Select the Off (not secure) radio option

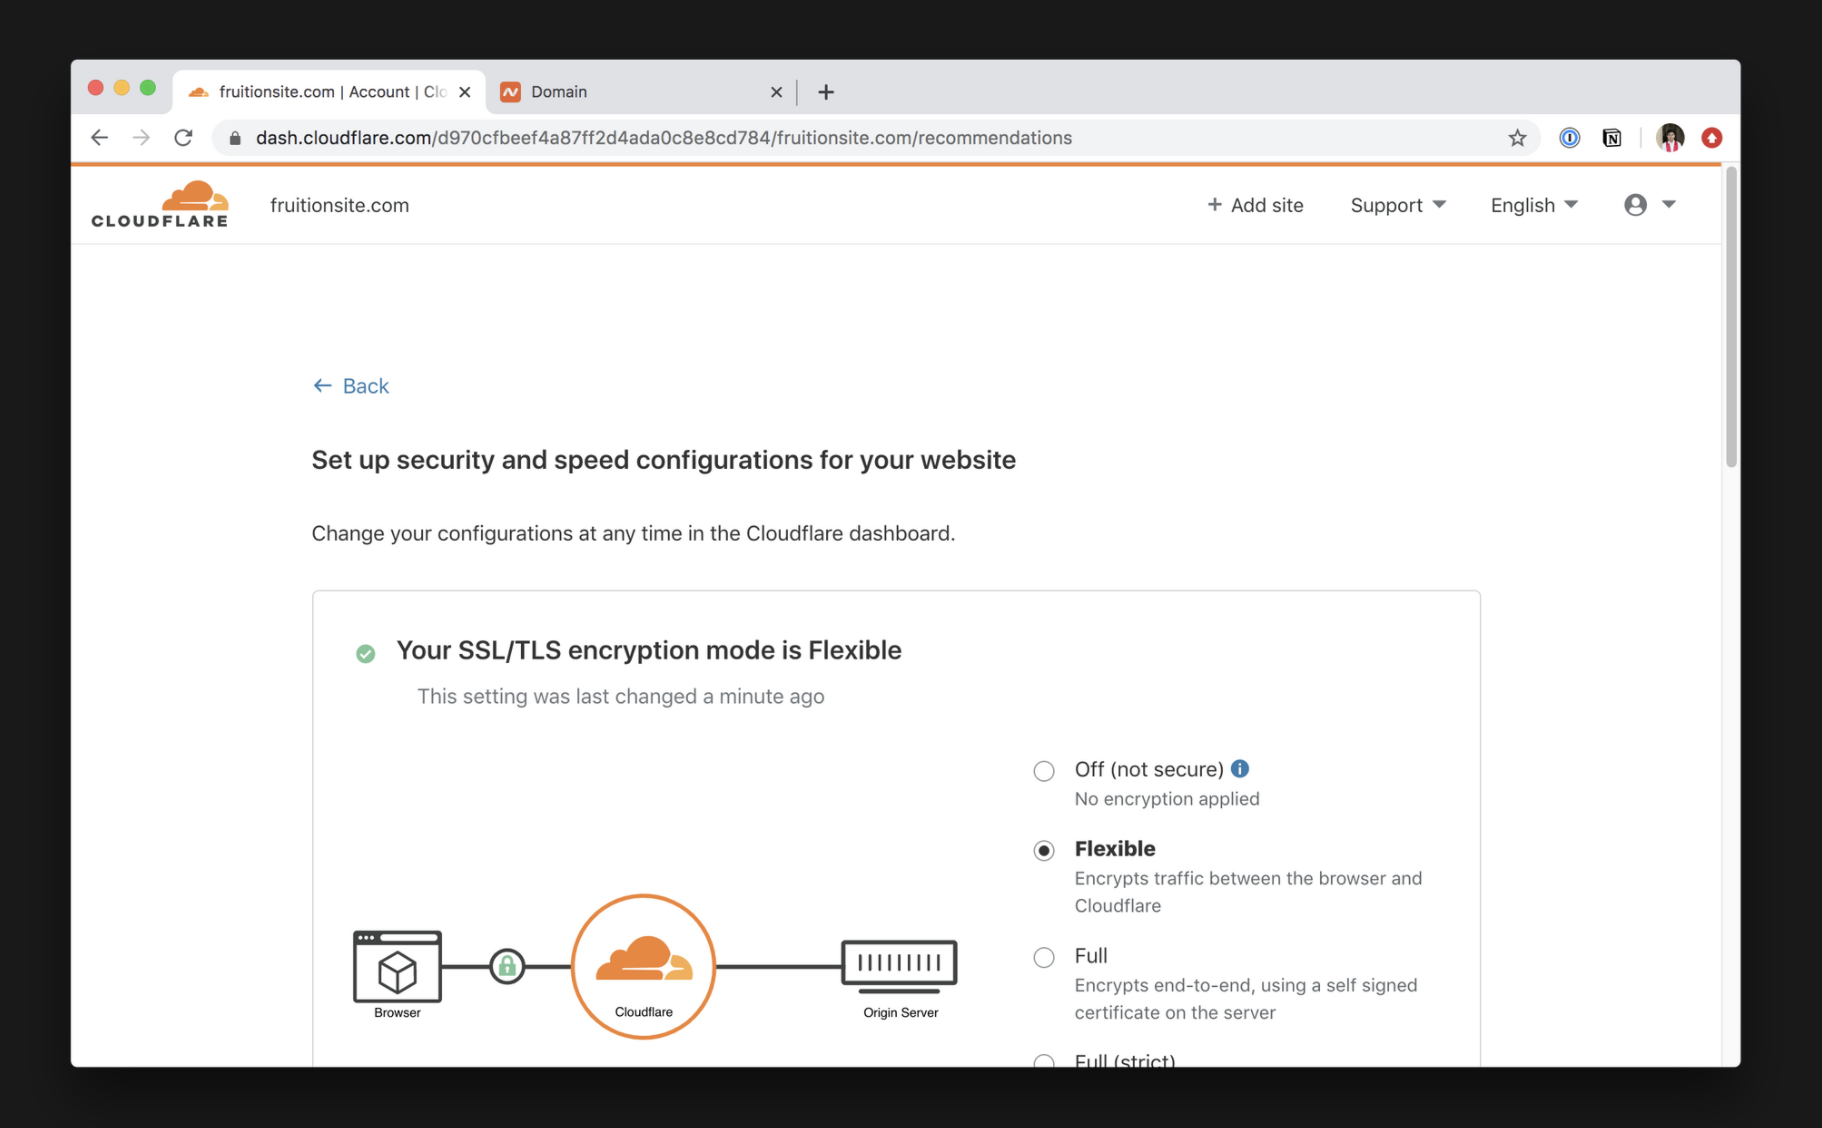tap(1044, 771)
